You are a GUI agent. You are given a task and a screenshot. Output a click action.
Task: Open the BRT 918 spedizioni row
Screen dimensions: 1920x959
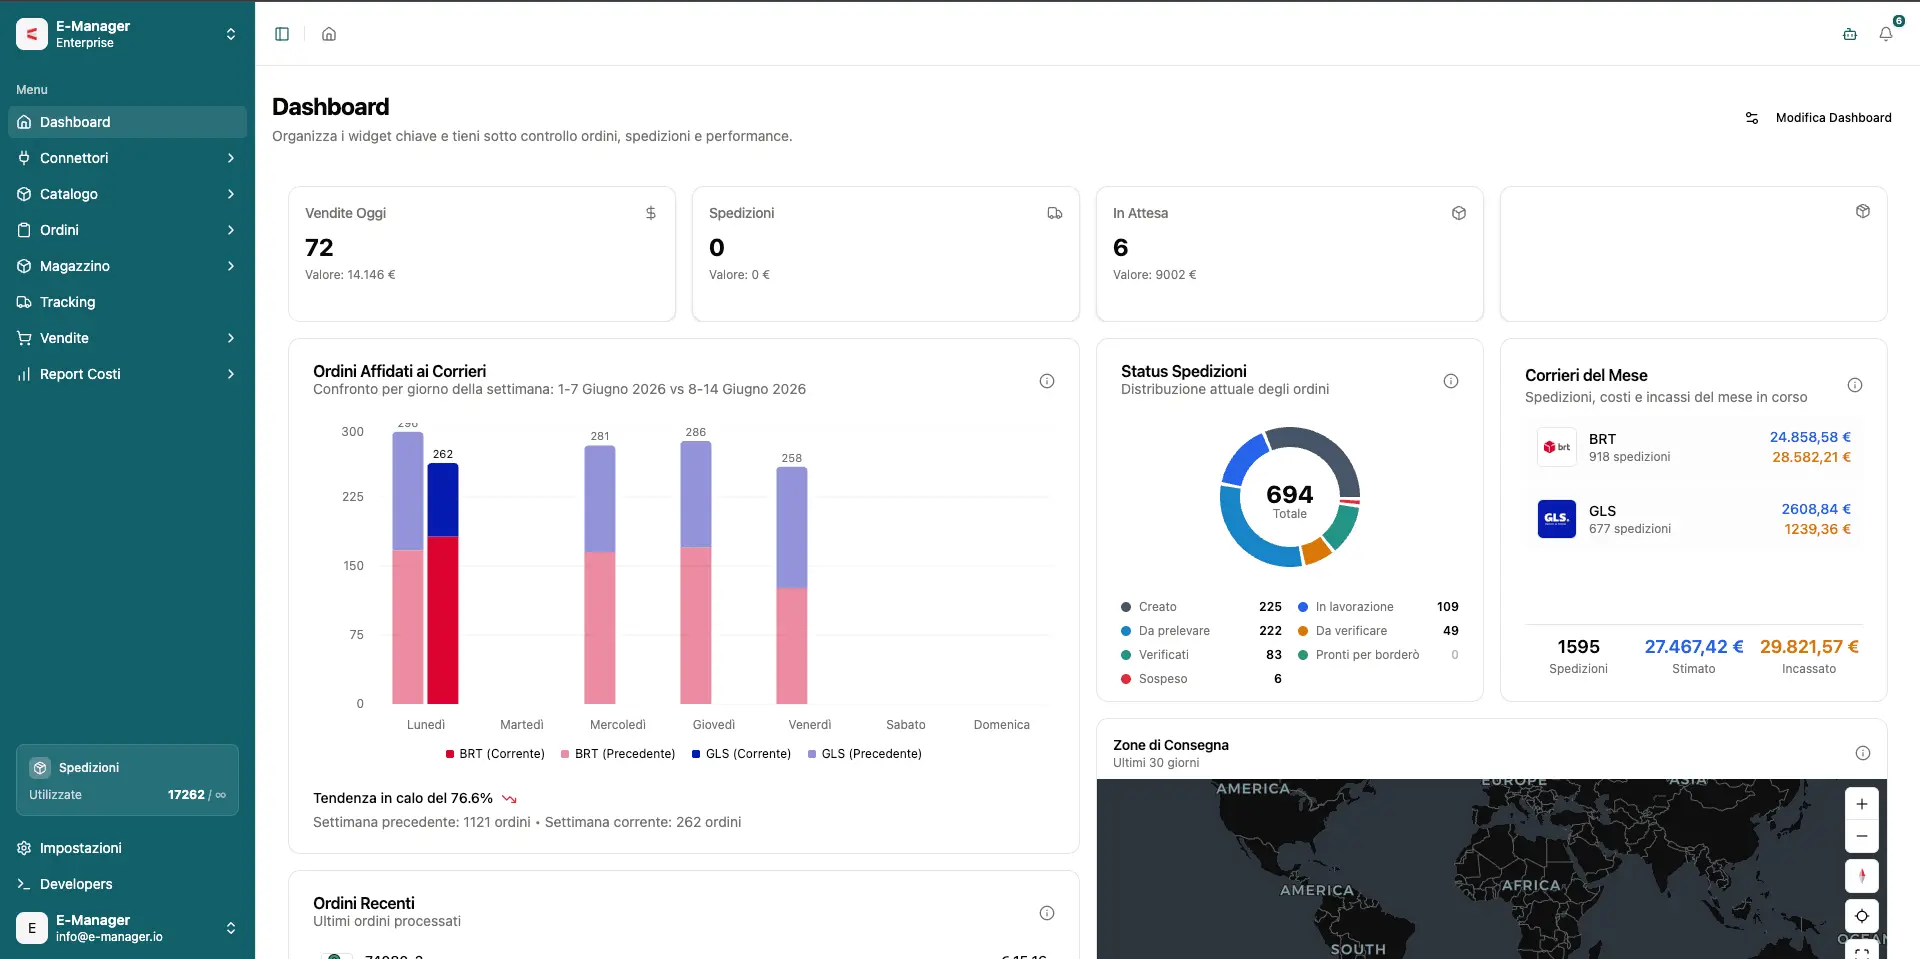(1694, 447)
